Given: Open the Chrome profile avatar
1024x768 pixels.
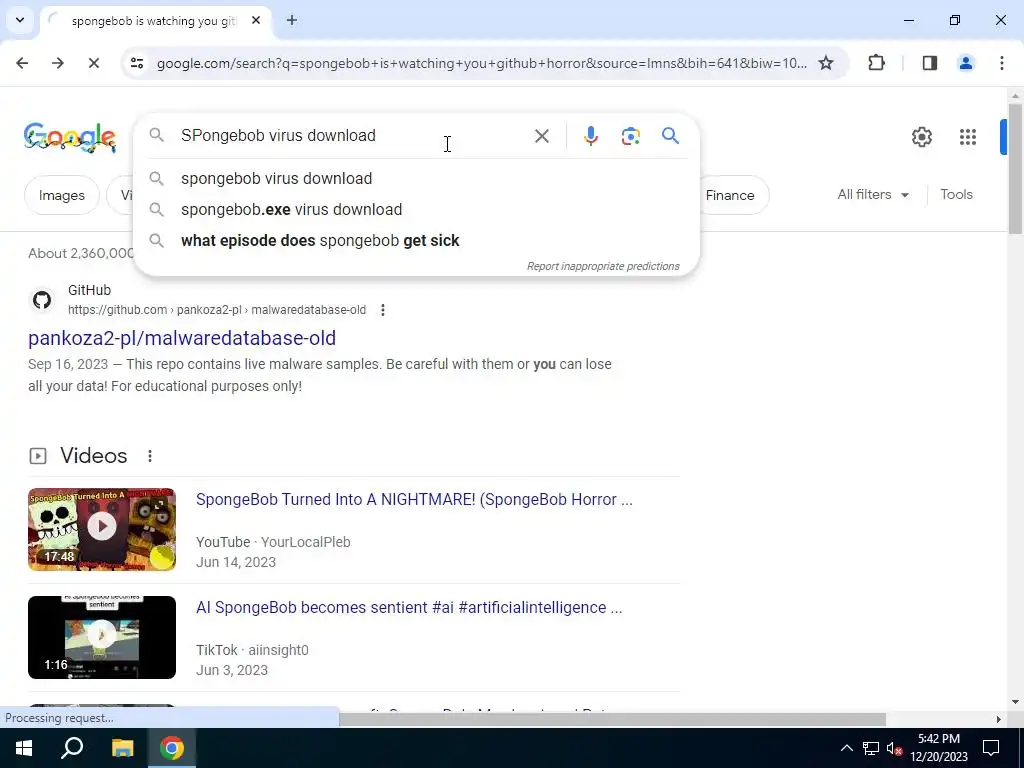Looking at the screenshot, I should [x=966, y=63].
